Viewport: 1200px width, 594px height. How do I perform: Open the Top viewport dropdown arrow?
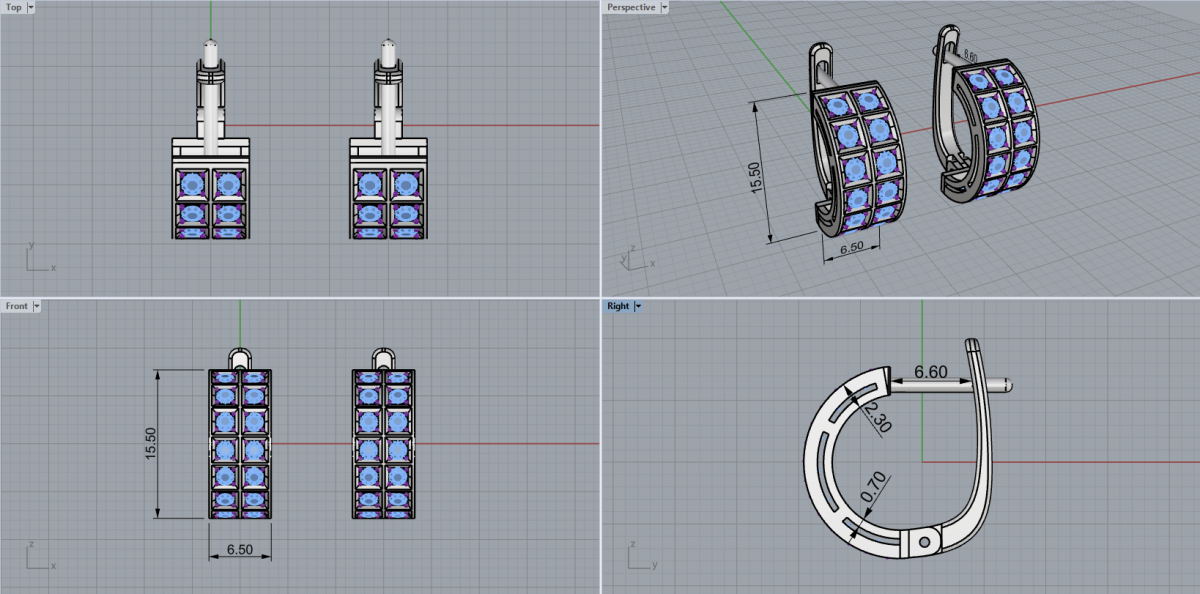[31, 7]
